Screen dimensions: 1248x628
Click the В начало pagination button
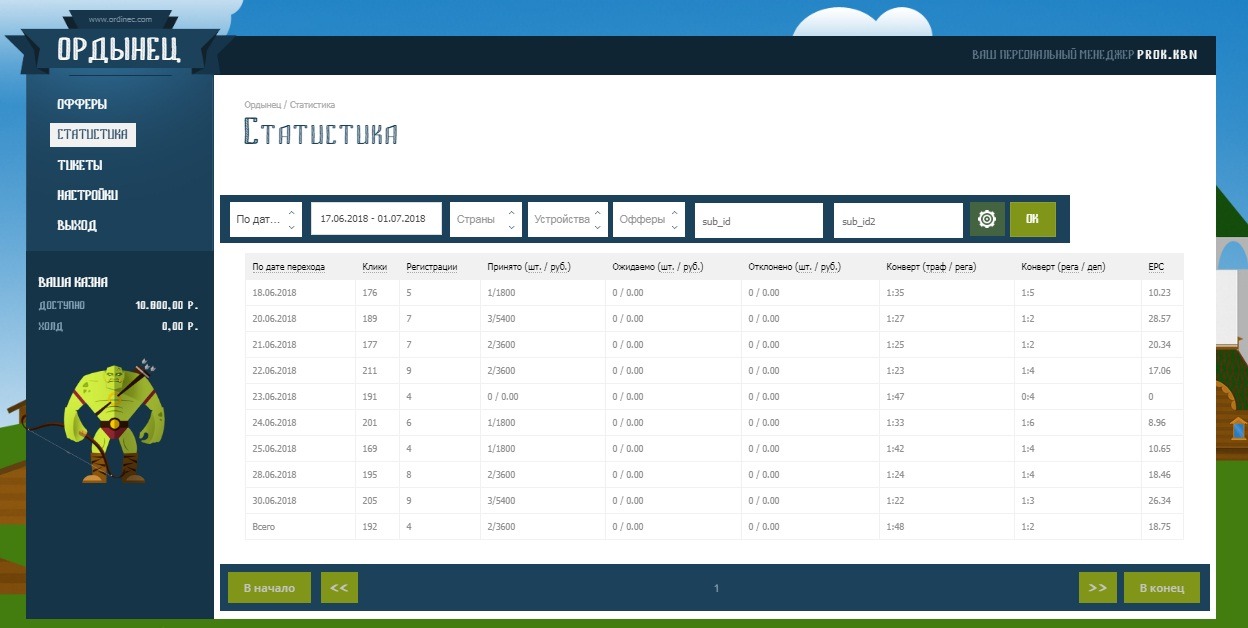tap(269, 588)
